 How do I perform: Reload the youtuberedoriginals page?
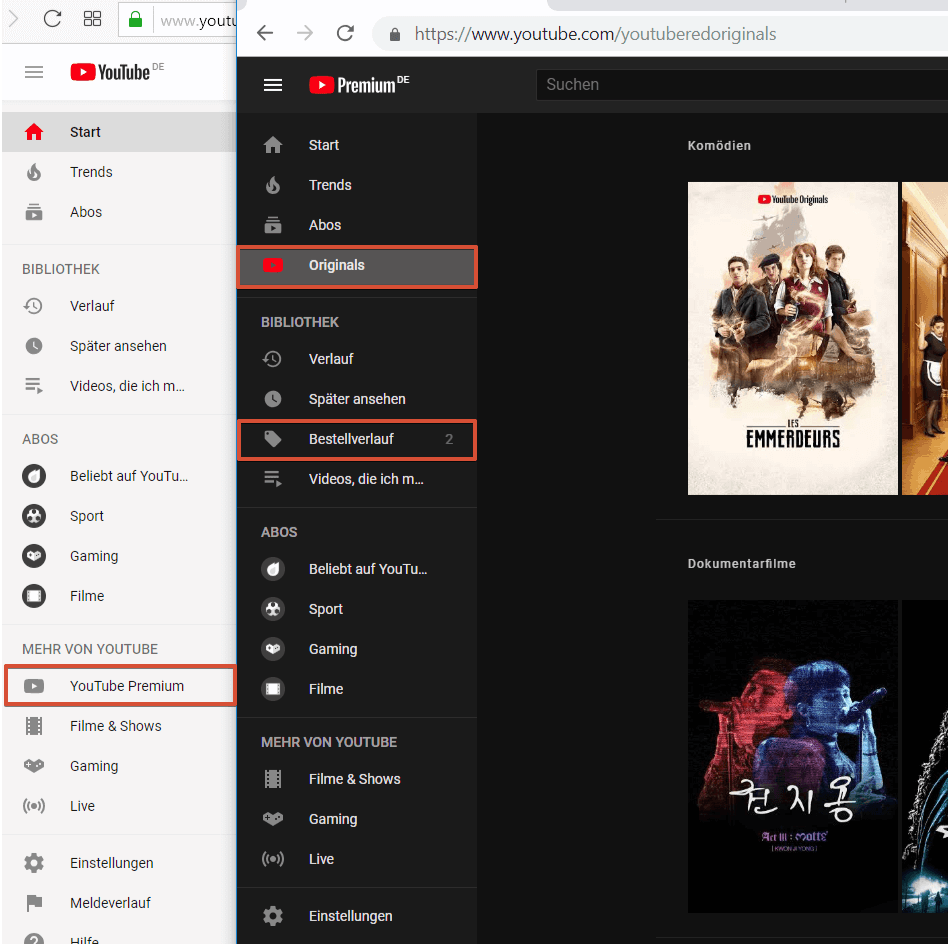[x=345, y=33]
